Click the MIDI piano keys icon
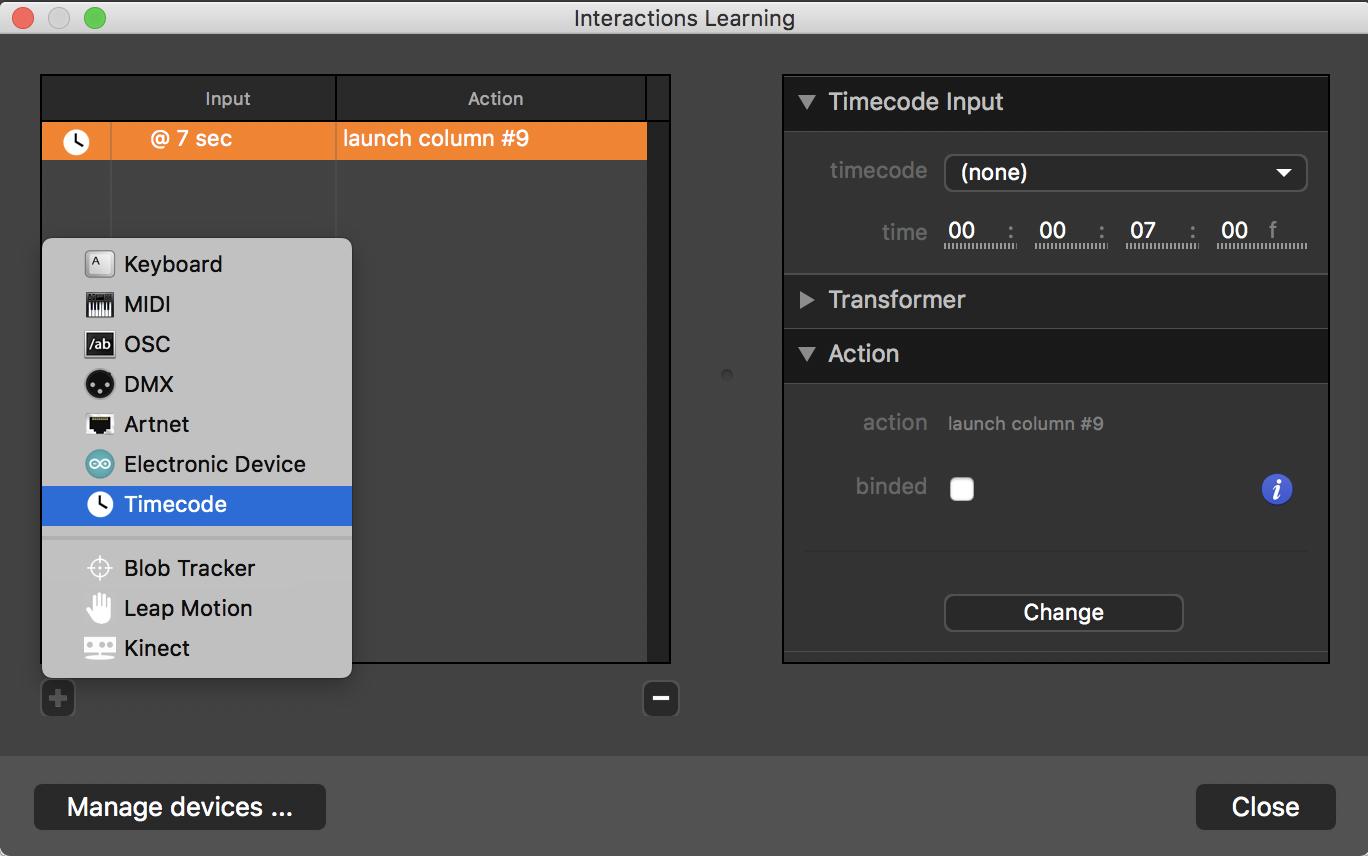Screen dimensions: 1368x856 tap(99, 304)
